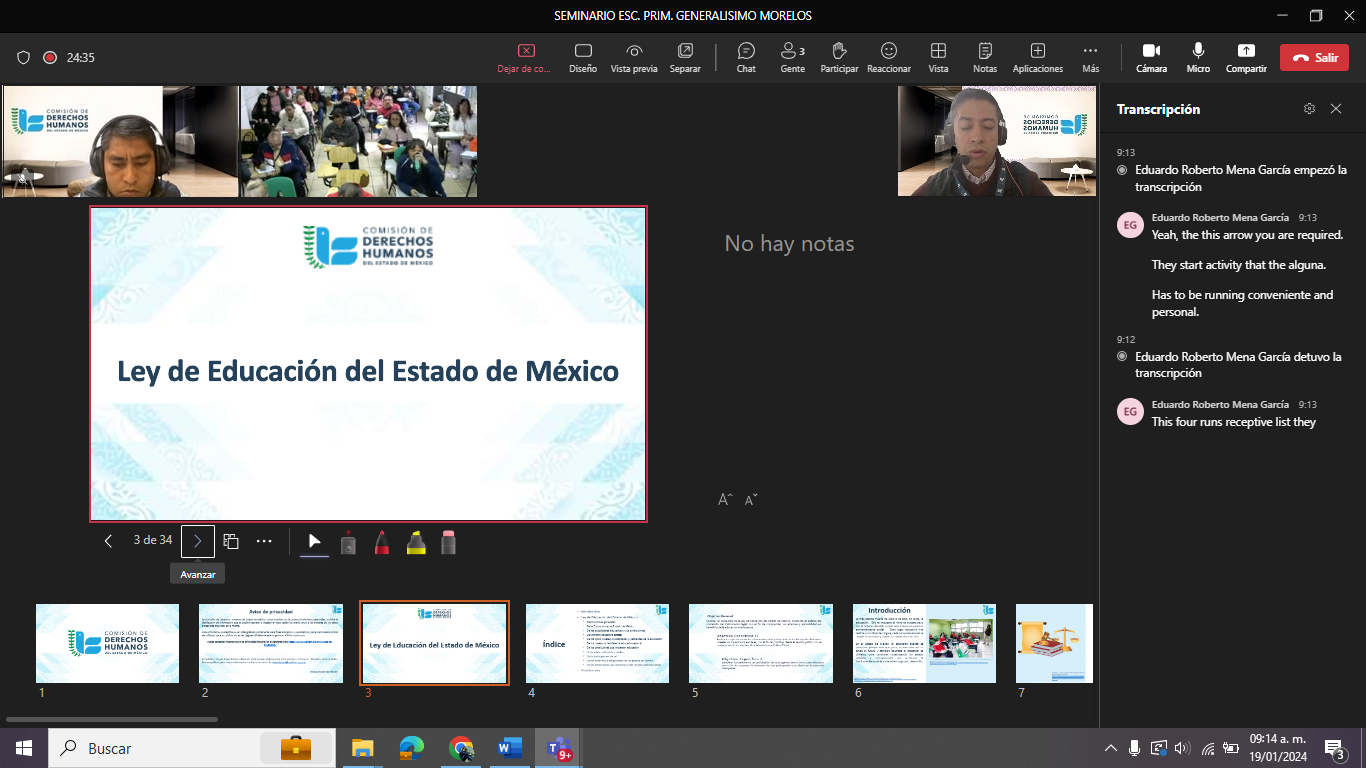This screenshot has height=768, width=1366.
Task: Select the yellow highlighter tool
Action: point(416,542)
